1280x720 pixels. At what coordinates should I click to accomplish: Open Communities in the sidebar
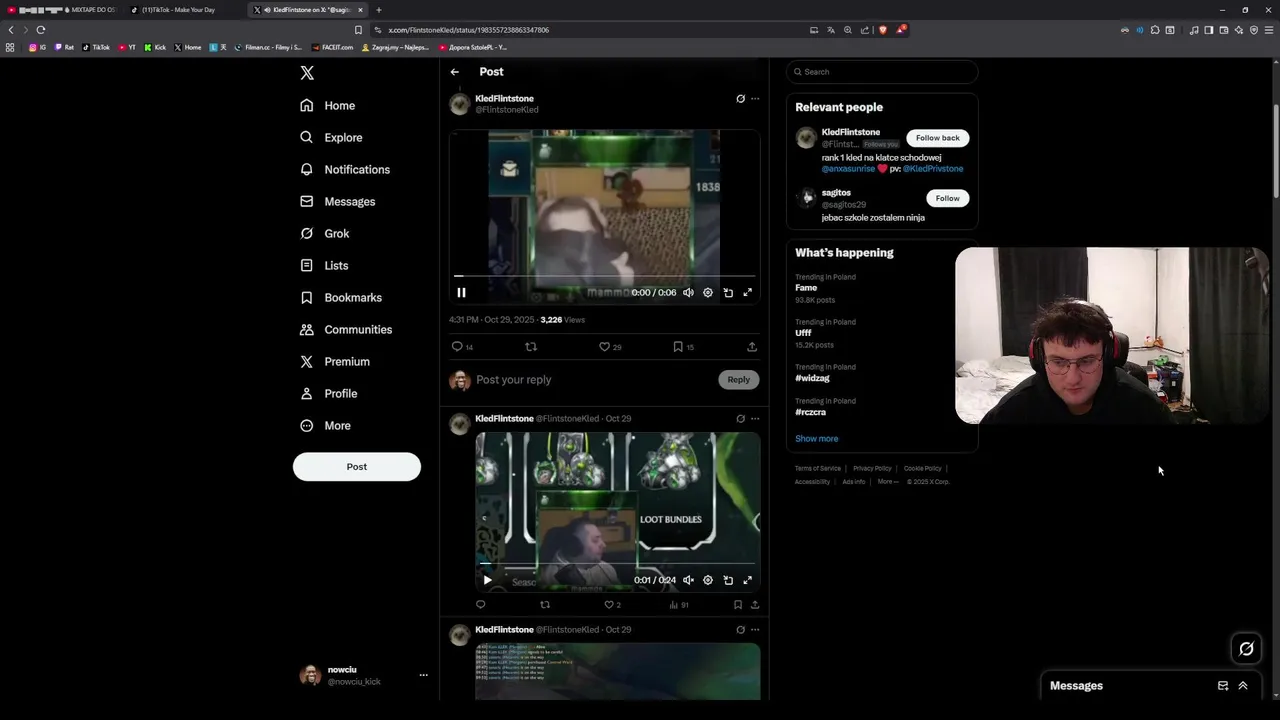[x=346, y=329]
